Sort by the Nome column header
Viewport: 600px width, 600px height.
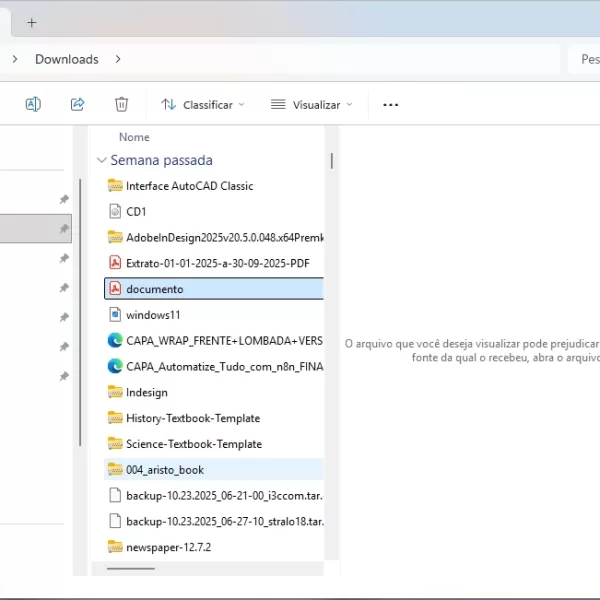(x=134, y=137)
